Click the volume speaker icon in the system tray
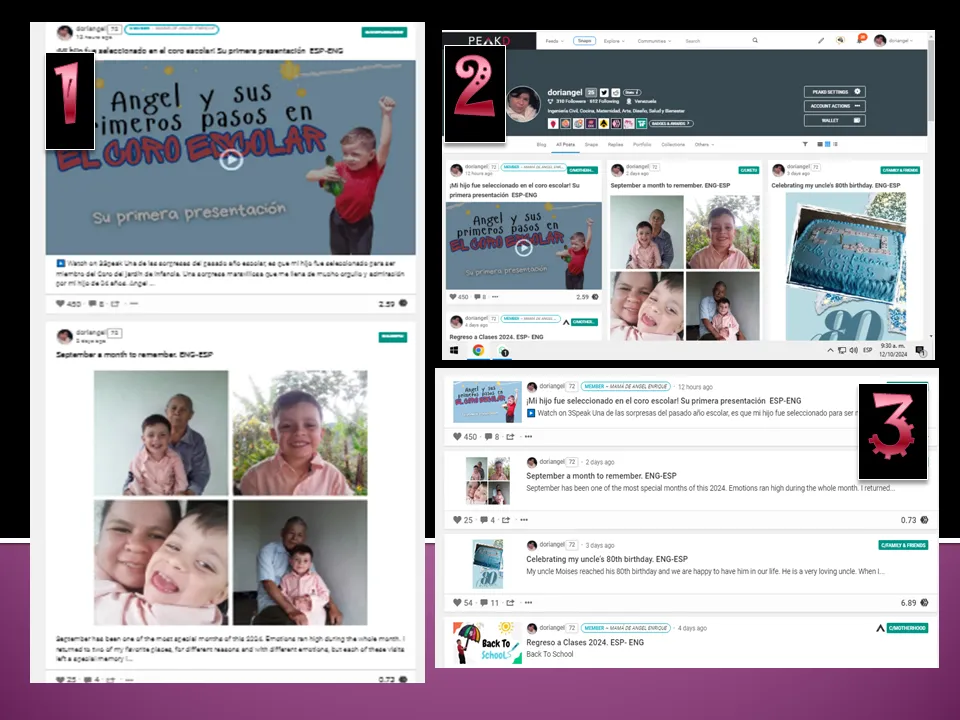 point(853,350)
